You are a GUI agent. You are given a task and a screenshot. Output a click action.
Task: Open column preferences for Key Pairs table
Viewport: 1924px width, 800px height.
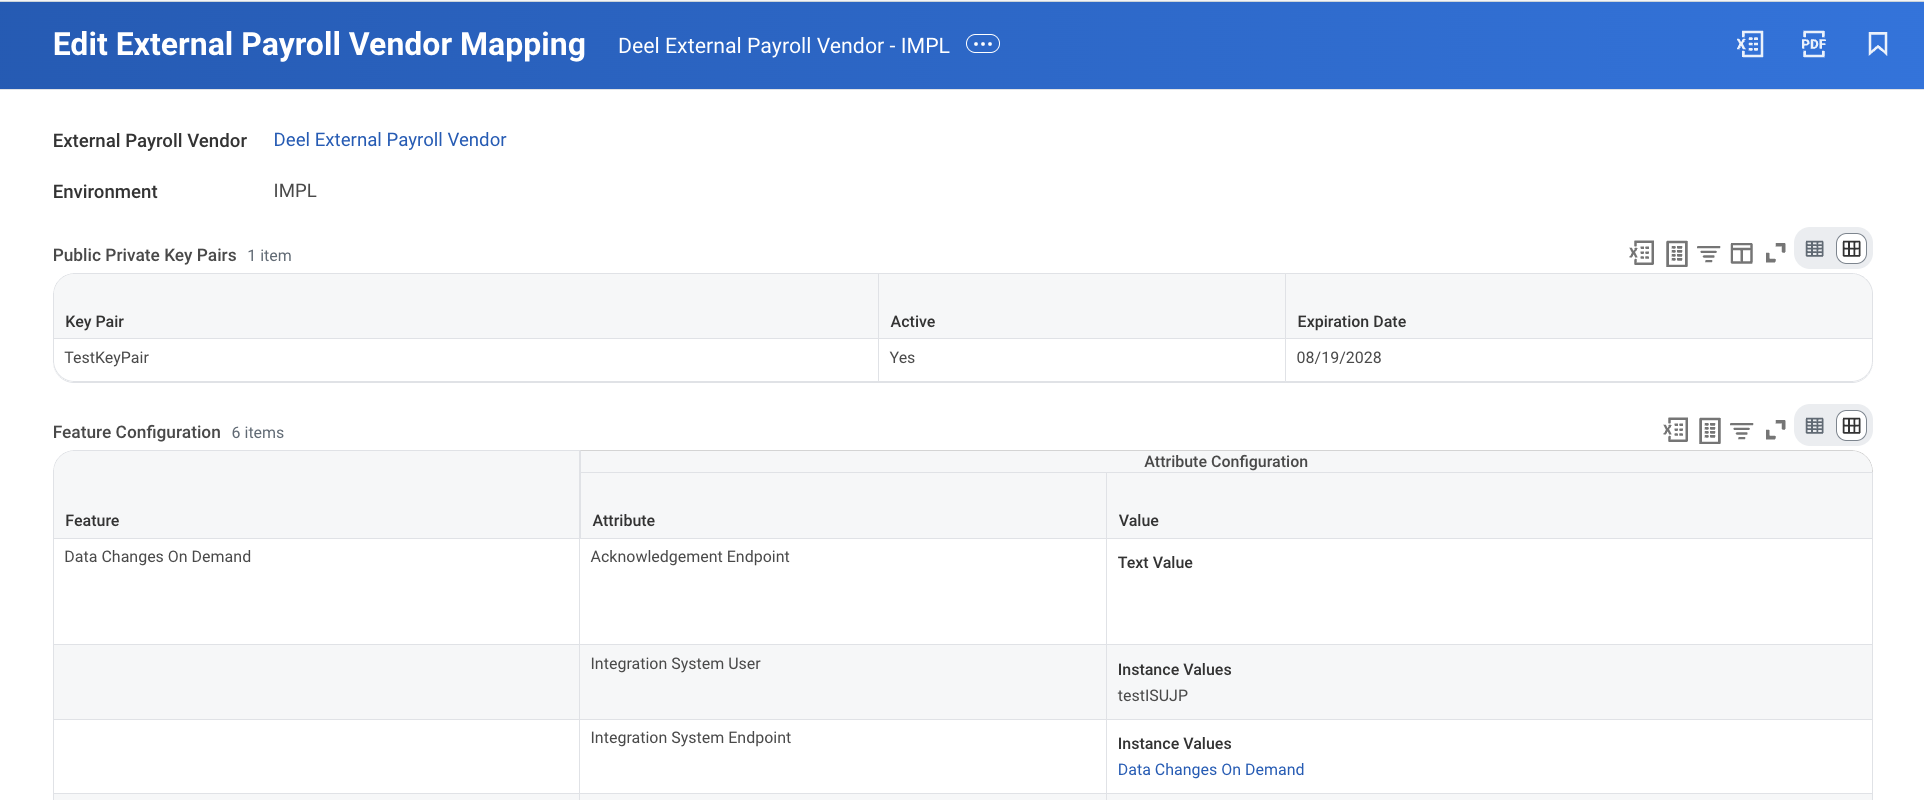pos(1742,254)
